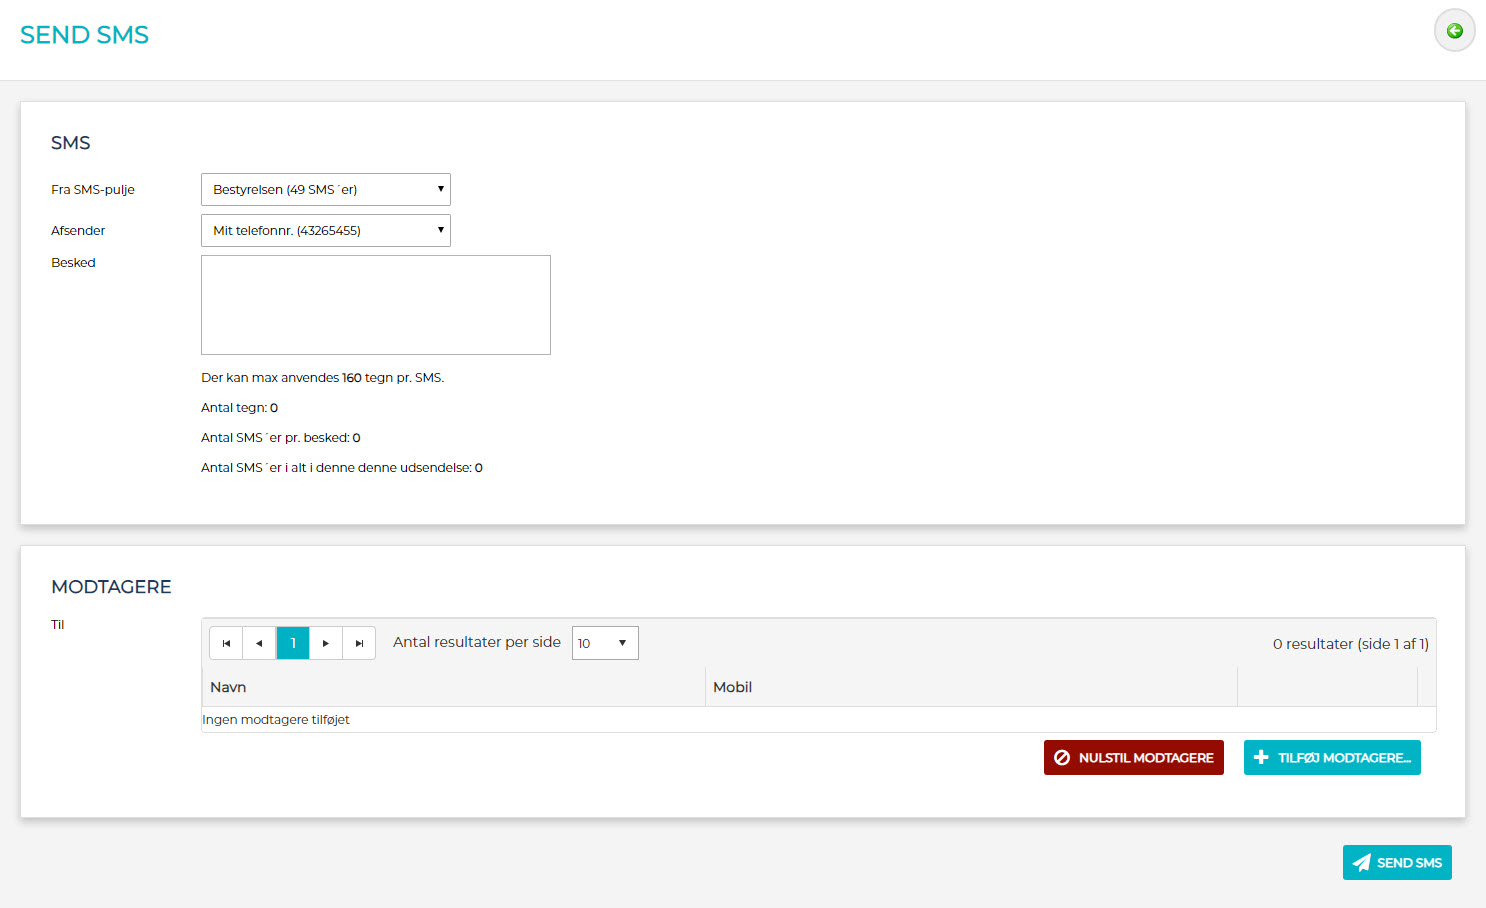Image resolution: width=1486 pixels, height=908 pixels.
Task: Jump to first page of recipients
Action: 226,643
